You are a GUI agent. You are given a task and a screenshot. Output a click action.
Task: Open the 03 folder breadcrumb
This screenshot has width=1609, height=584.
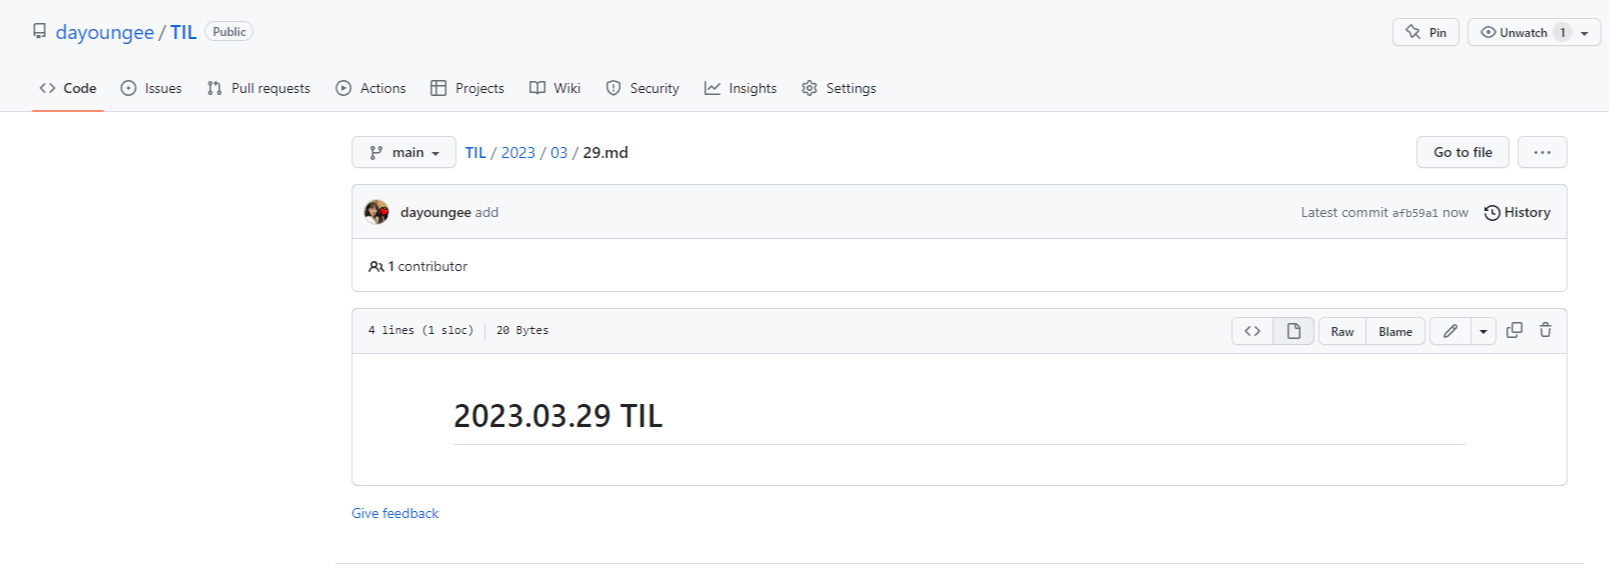coord(559,152)
